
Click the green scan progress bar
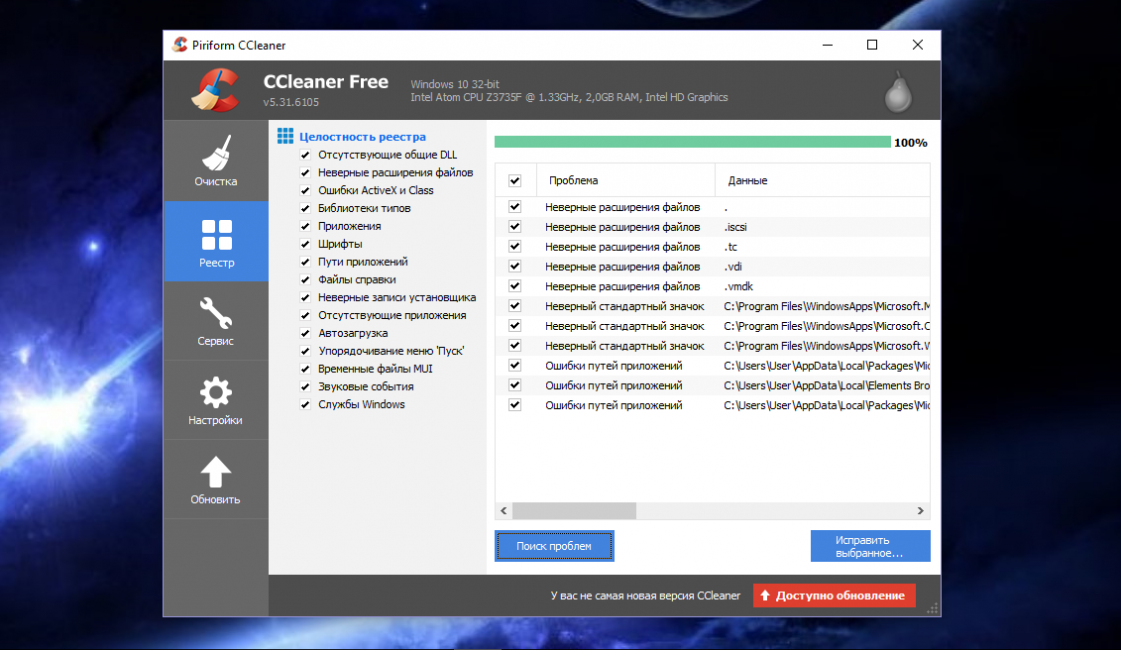[693, 142]
